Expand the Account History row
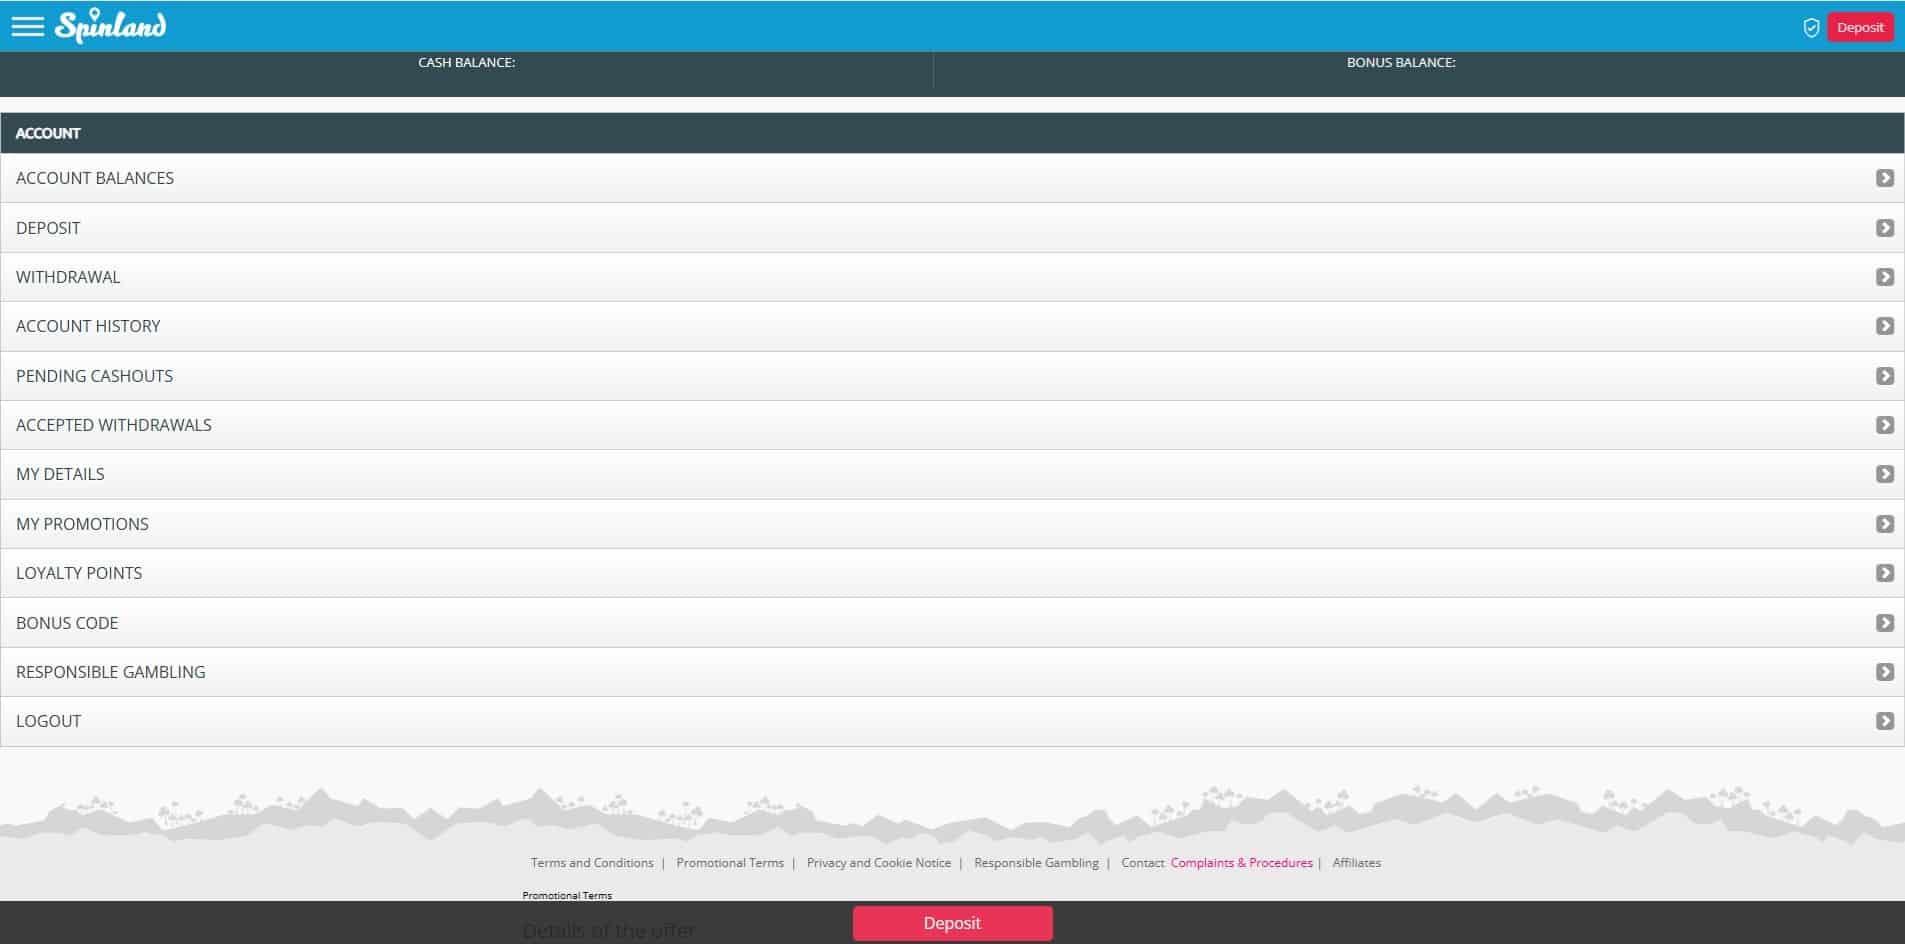 pyautogui.click(x=88, y=326)
